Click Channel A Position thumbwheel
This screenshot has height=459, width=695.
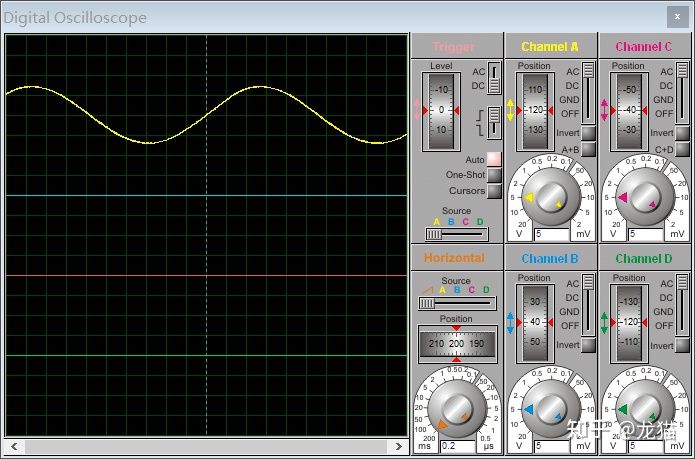535,111
